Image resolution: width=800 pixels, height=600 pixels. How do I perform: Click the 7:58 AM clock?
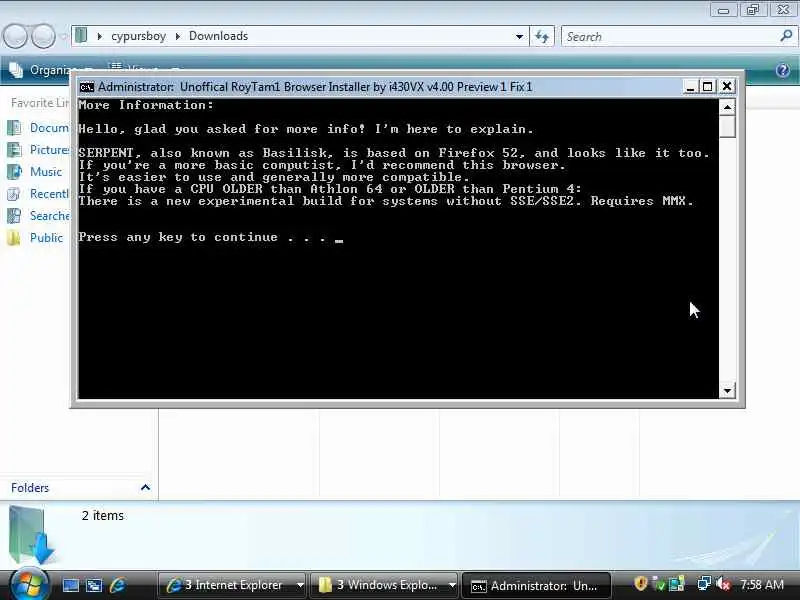pyautogui.click(x=762, y=585)
